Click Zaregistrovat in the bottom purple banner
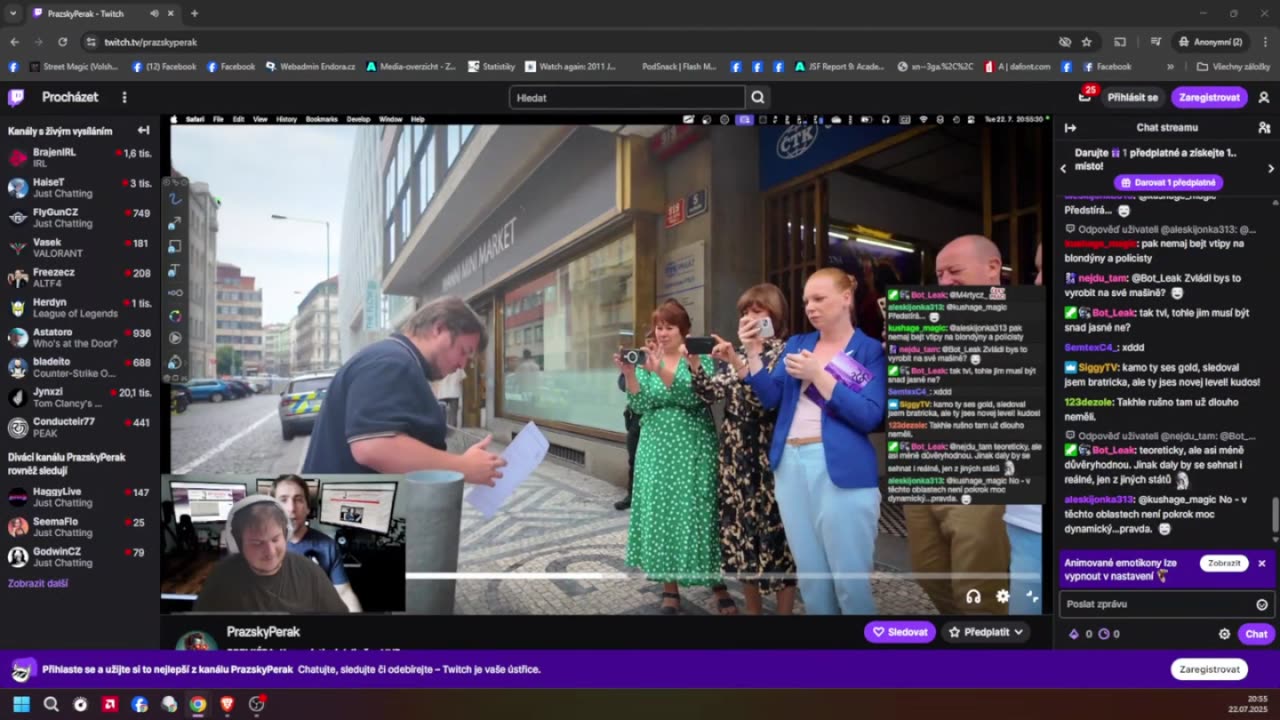The height and width of the screenshot is (720, 1280). point(1209,669)
